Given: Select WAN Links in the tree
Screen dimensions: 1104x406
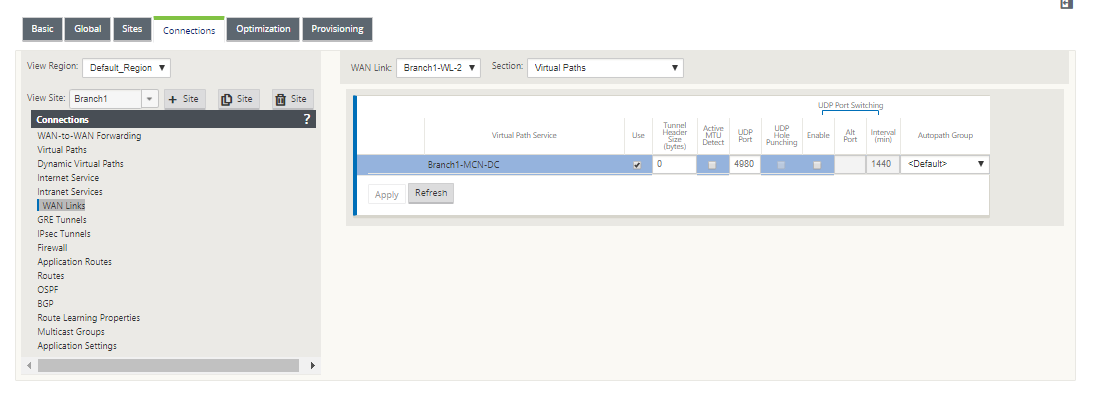Looking at the screenshot, I should tap(63, 205).
